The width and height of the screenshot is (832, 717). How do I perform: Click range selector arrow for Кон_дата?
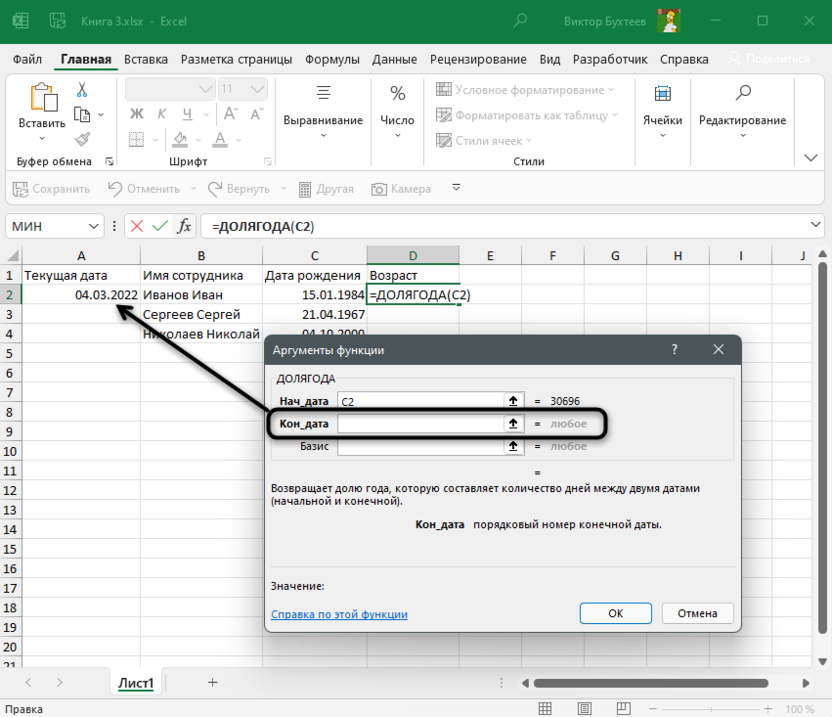tap(513, 424)
